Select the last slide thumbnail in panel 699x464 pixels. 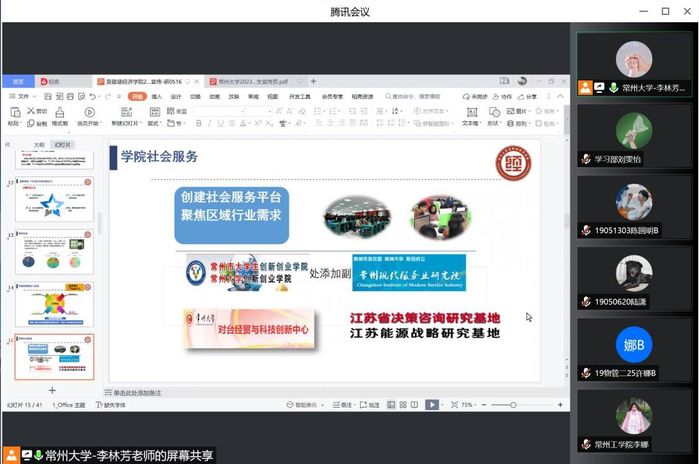pyautogui.click(x=54, y=356)
